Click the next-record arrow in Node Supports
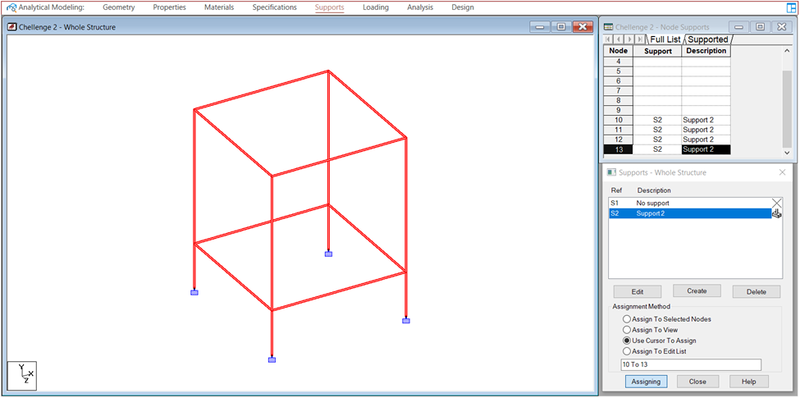Viewport: 800px width, 398px height. point(629,39)
